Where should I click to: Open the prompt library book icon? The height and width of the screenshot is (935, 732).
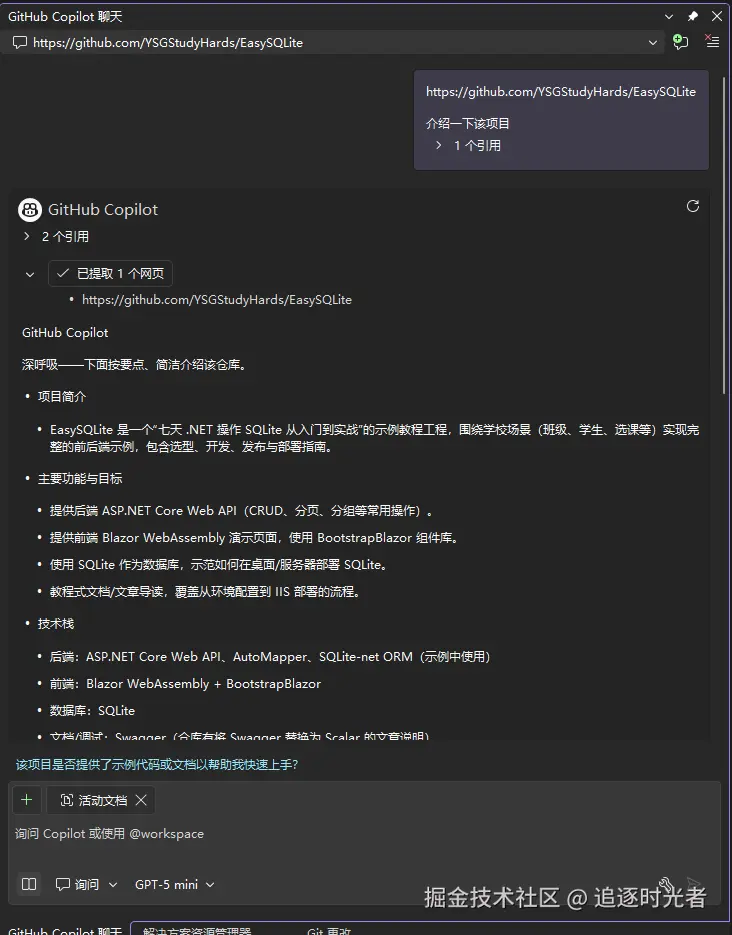[x=29, y=884]
